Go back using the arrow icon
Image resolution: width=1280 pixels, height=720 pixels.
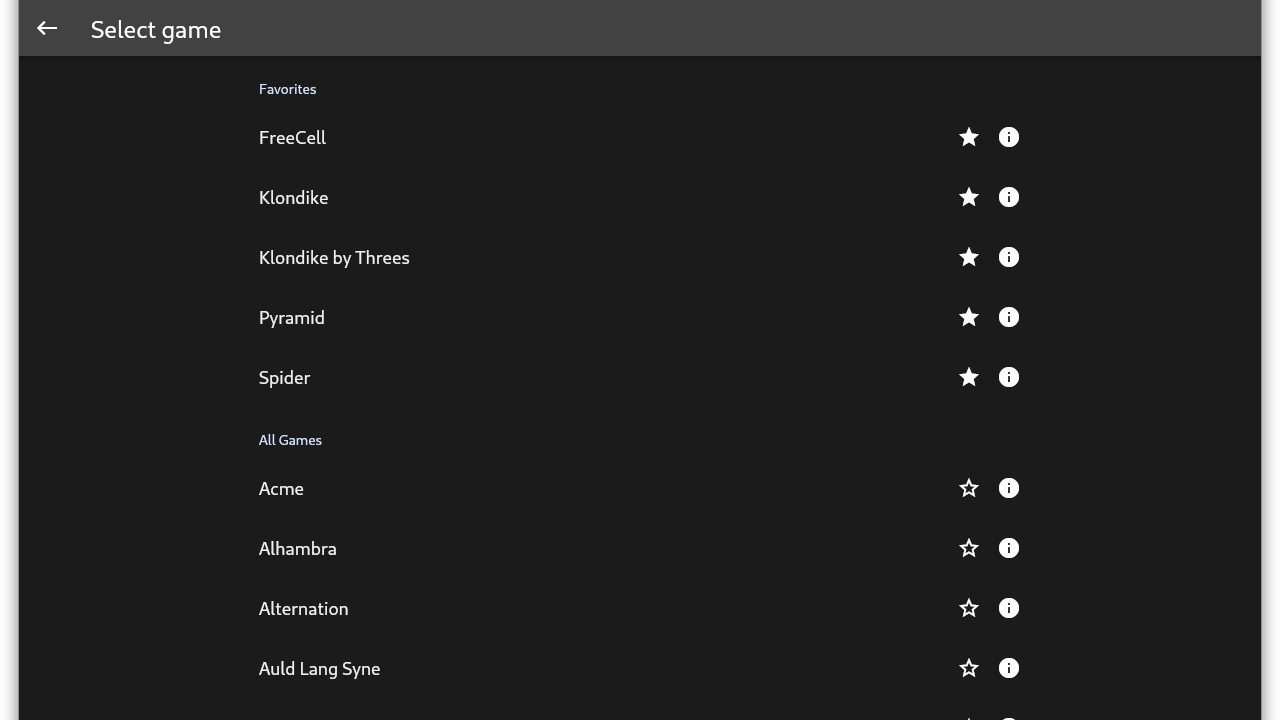(x=47, y=29)
